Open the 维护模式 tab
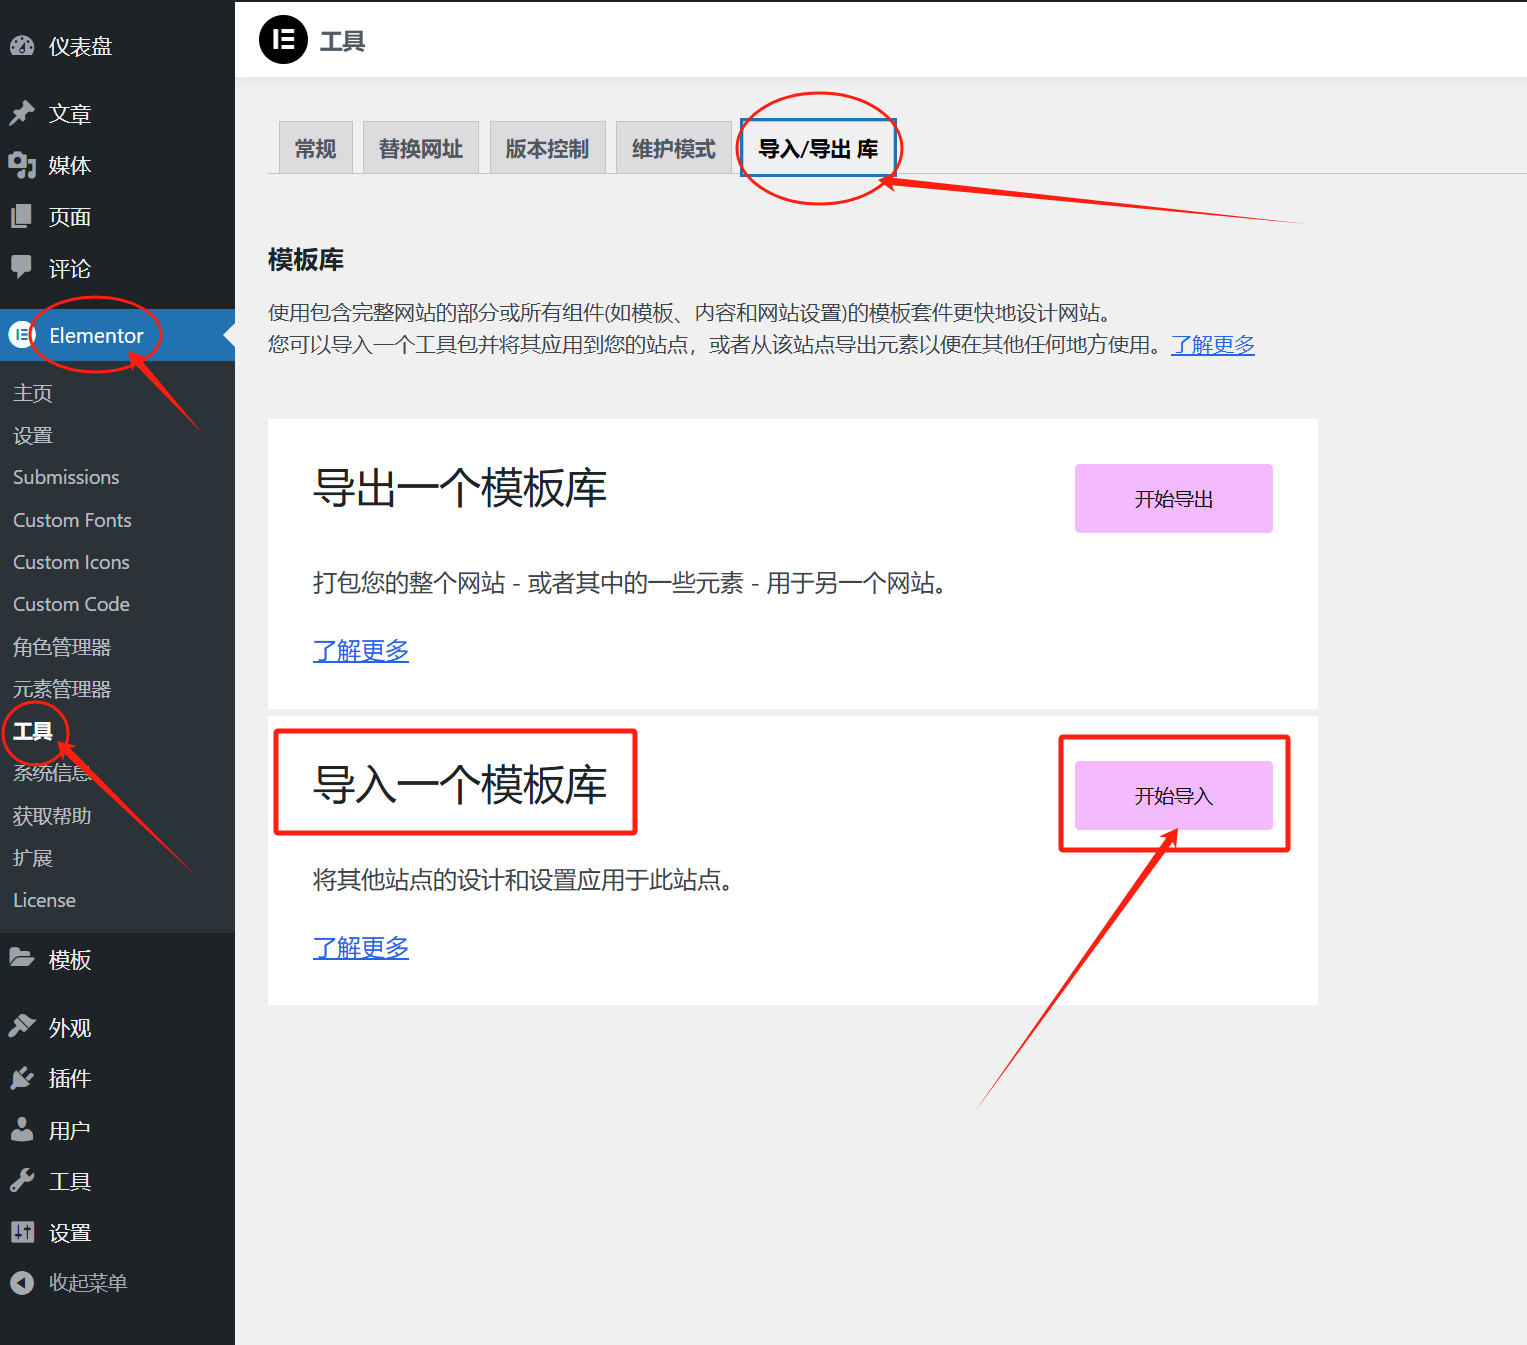The height and width of the screenshot is (1345, 1527). (673, 146)
